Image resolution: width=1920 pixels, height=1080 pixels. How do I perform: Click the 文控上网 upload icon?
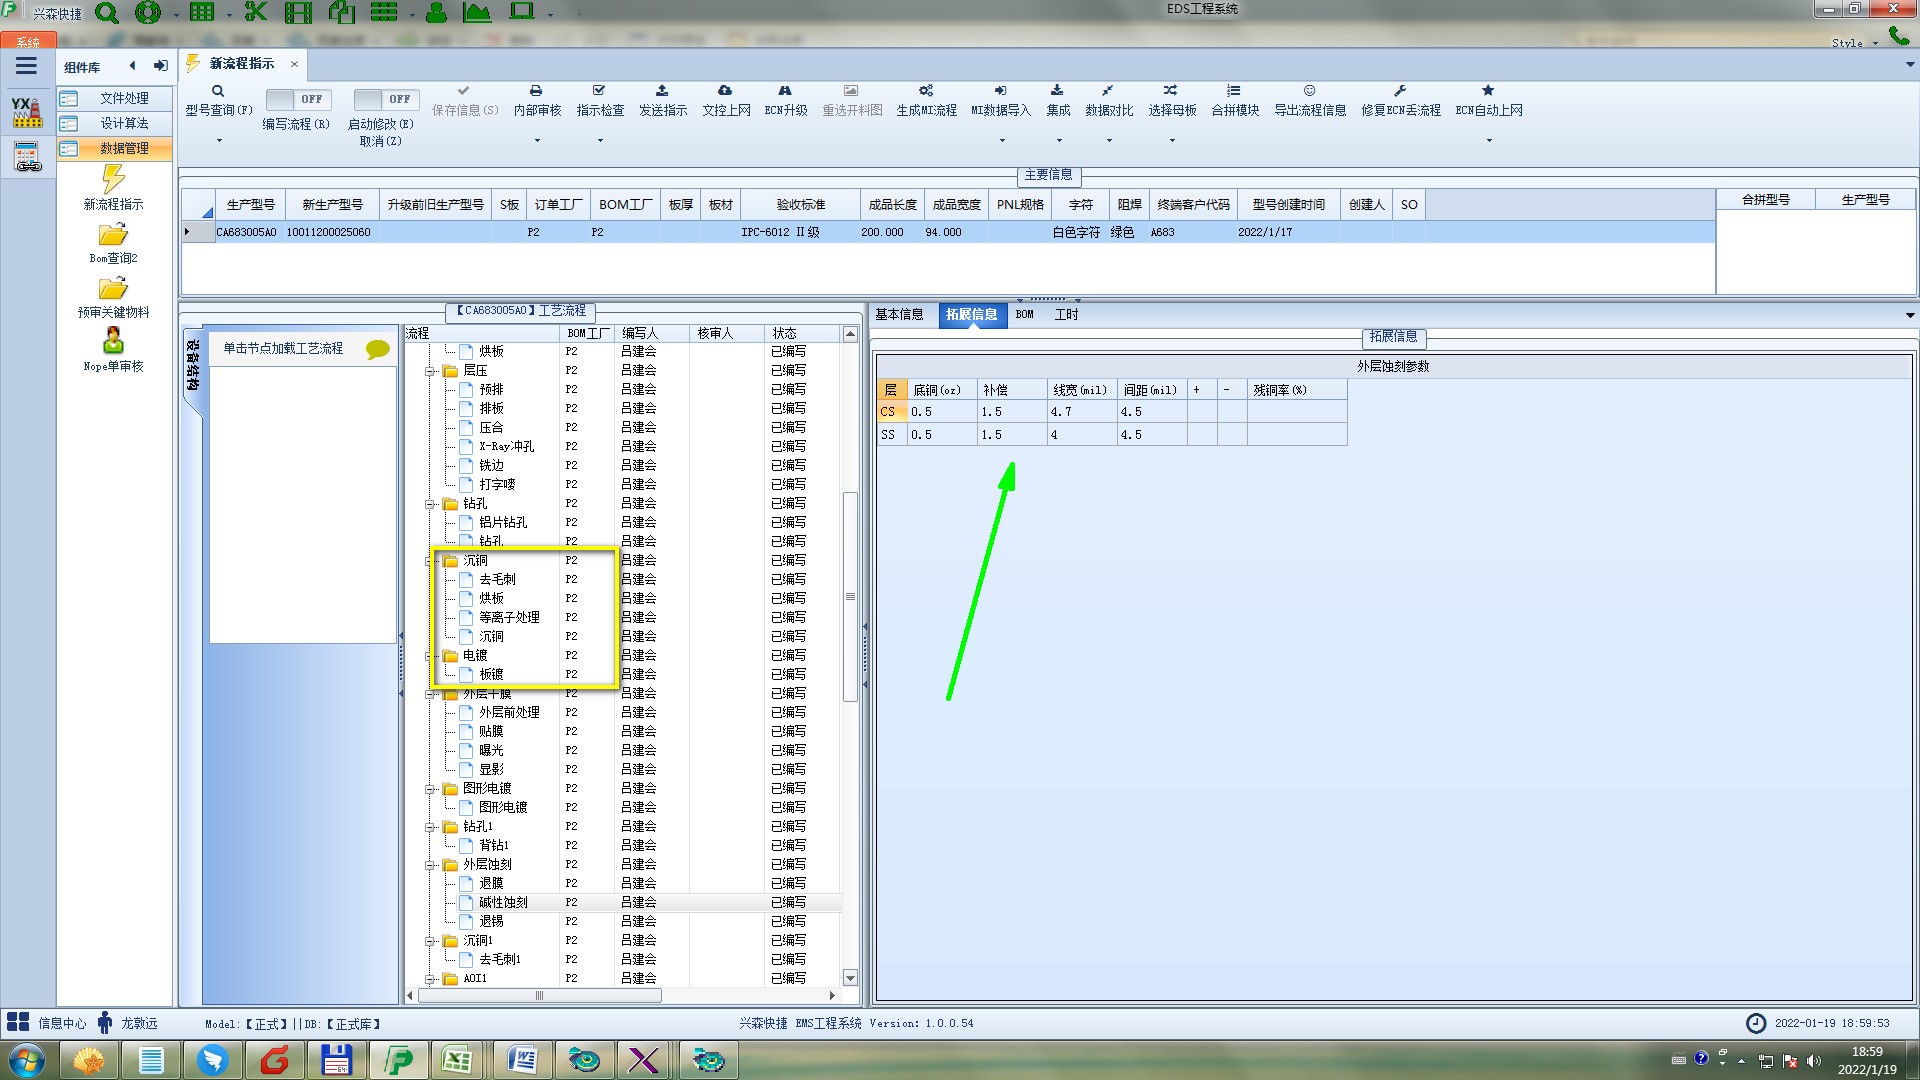[x=725, y=91]
